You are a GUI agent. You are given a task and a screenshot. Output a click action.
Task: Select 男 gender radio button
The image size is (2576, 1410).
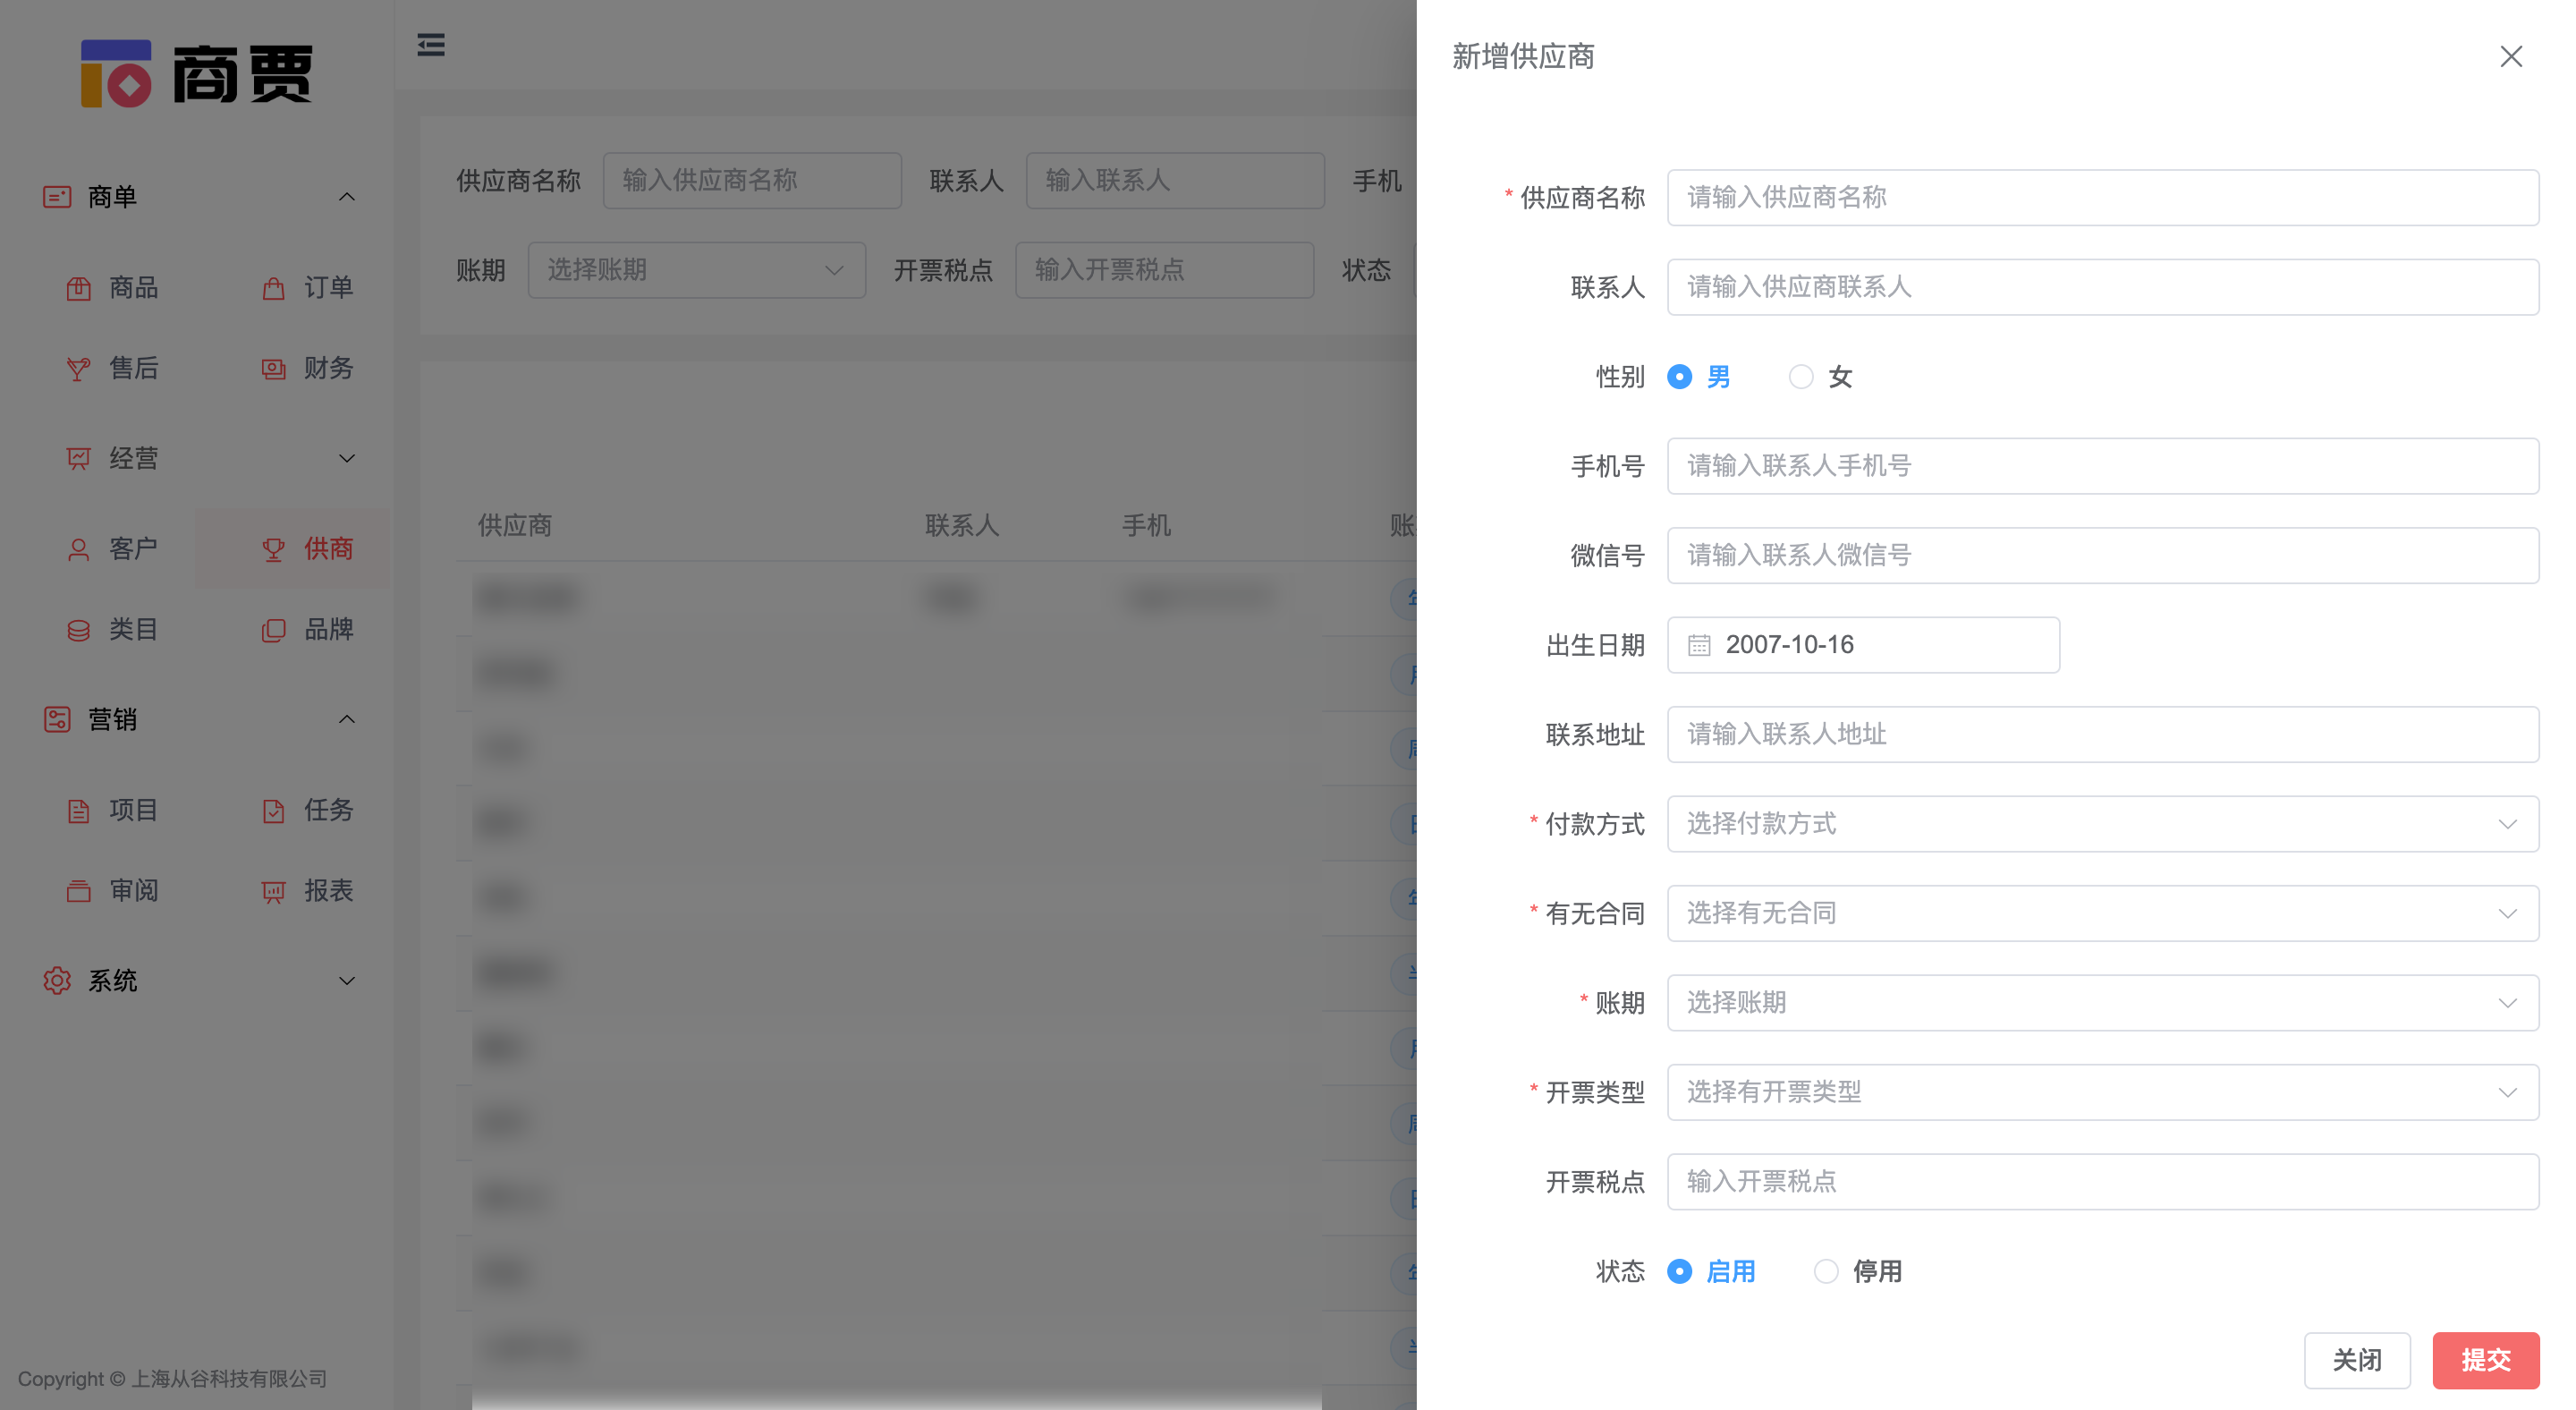coord(1678,377)
